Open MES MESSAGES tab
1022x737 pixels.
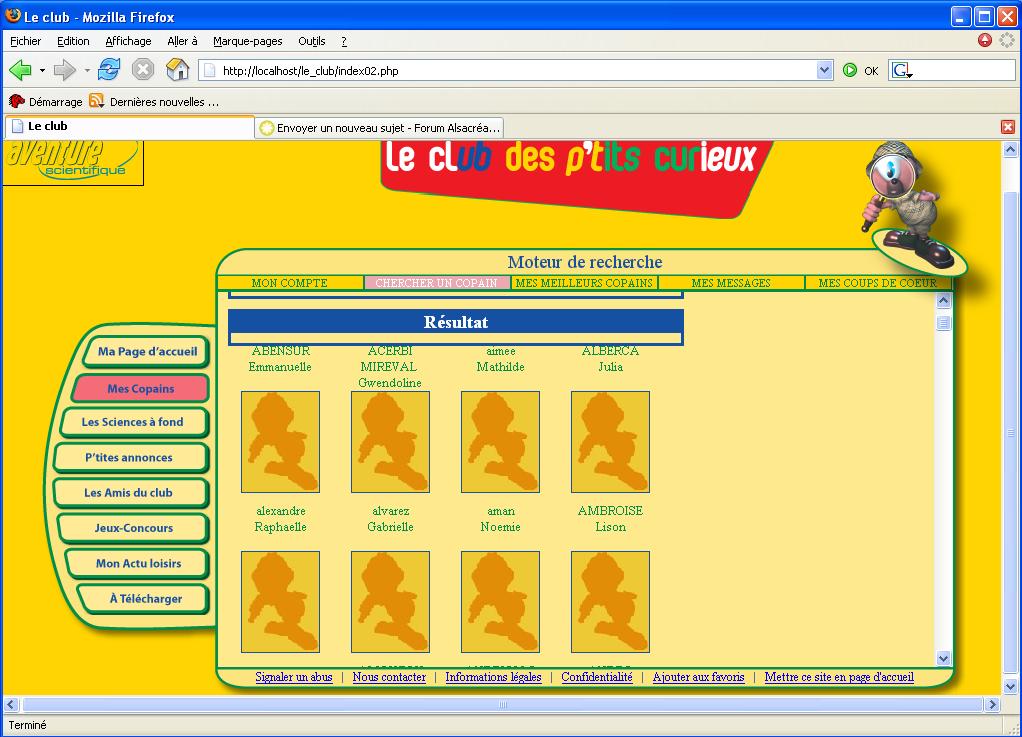731,283
